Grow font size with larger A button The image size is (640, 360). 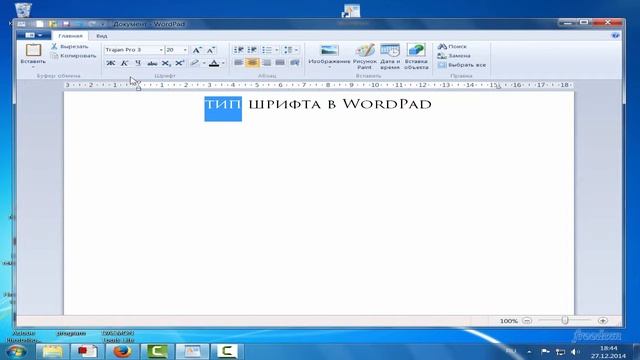pos(197,50)
